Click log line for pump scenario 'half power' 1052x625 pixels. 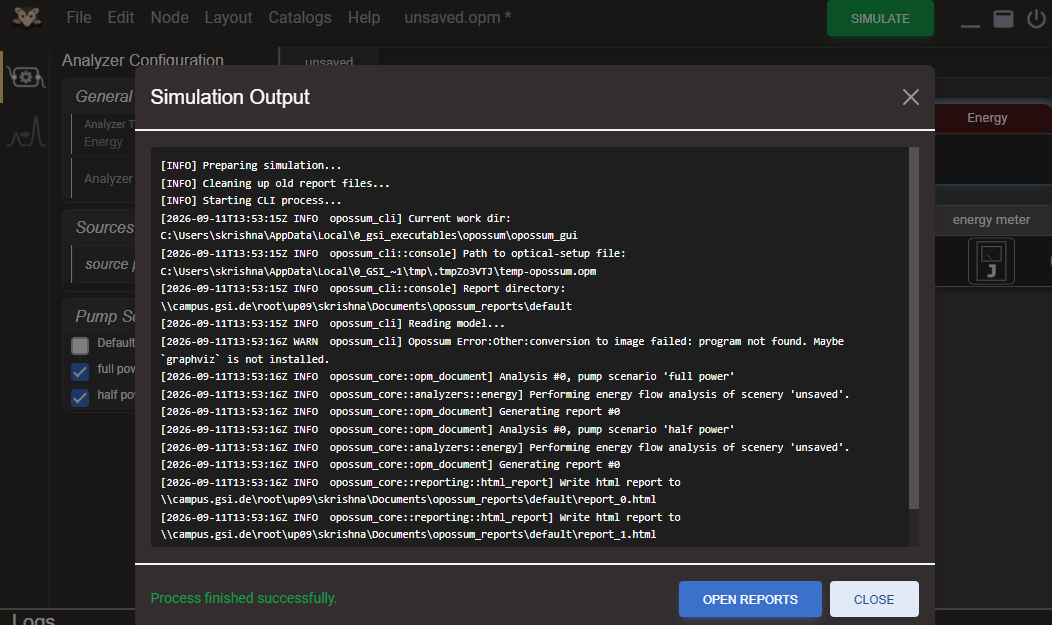(x=448, y=429)
